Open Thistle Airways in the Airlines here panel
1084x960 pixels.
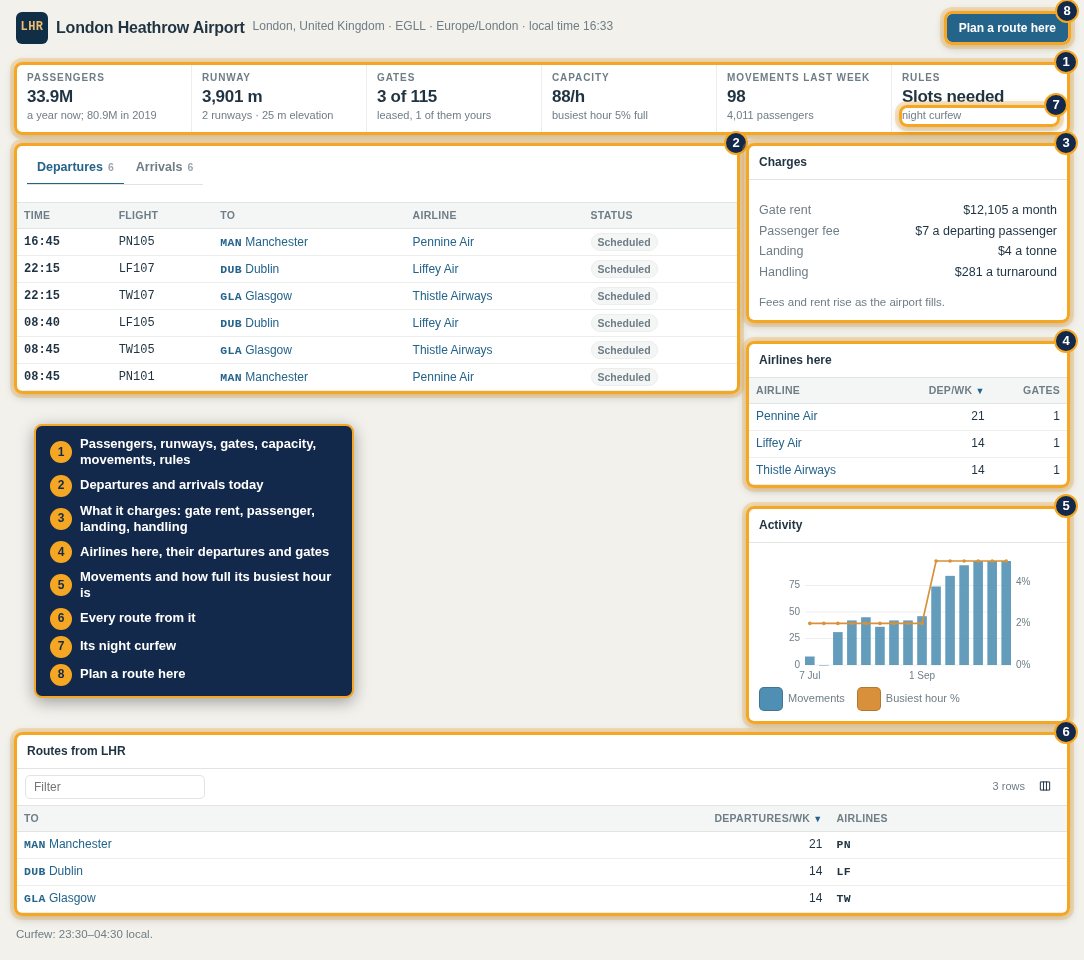tap(796, 470)
